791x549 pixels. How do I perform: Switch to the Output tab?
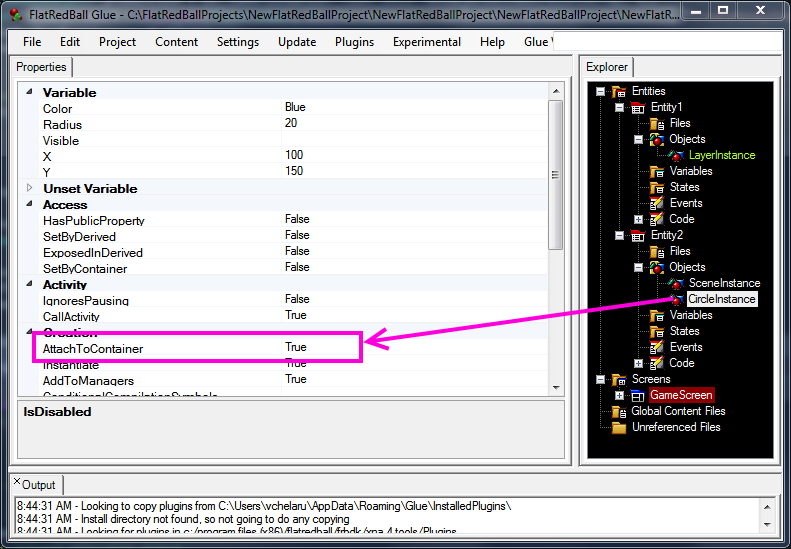pos(39,485)
